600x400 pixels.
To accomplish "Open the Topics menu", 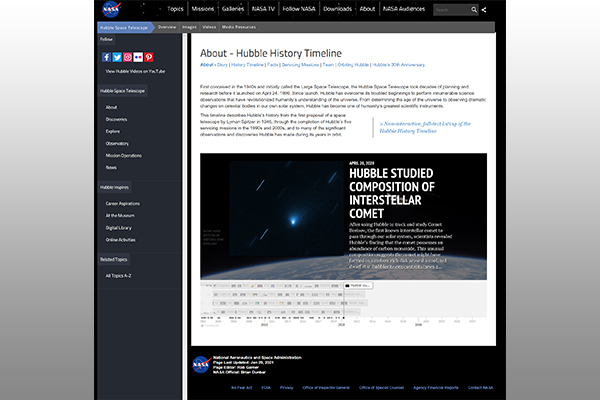I will (175, 9).
